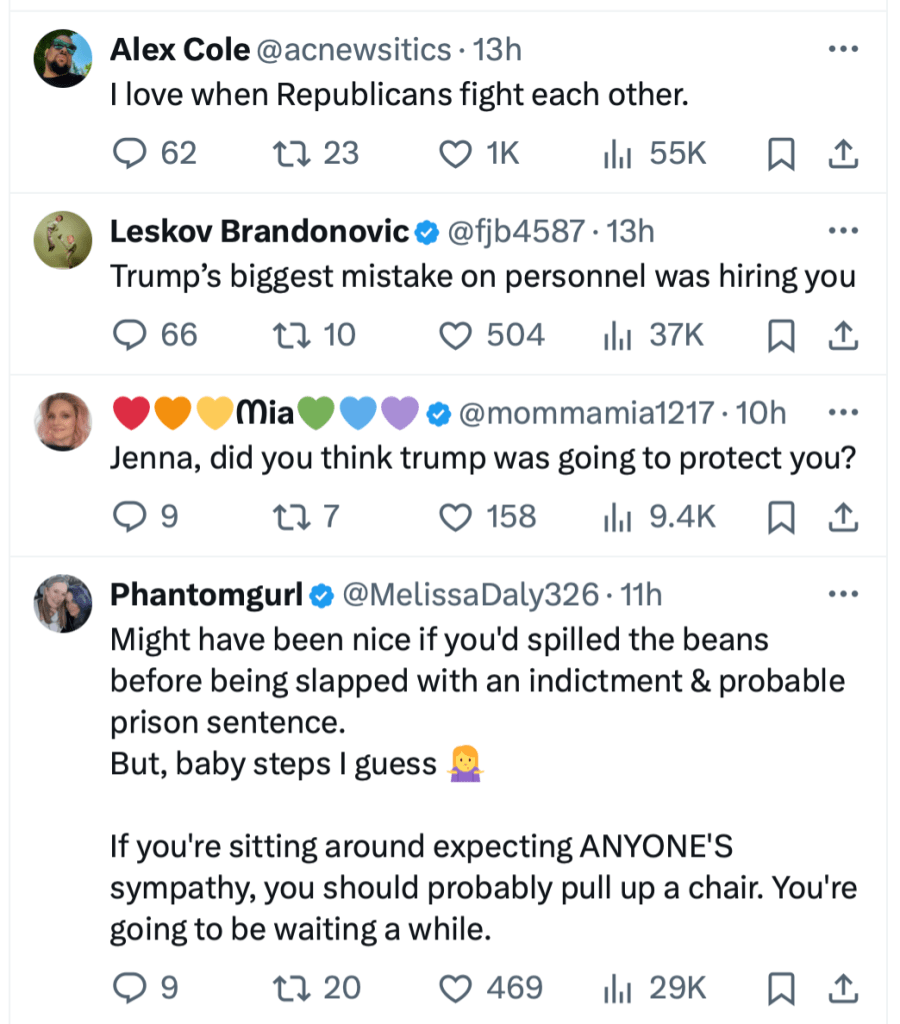Screen dimensions: 900x1024
Task: Reply to Alex Cole's tweet
Action: (128, 153)
